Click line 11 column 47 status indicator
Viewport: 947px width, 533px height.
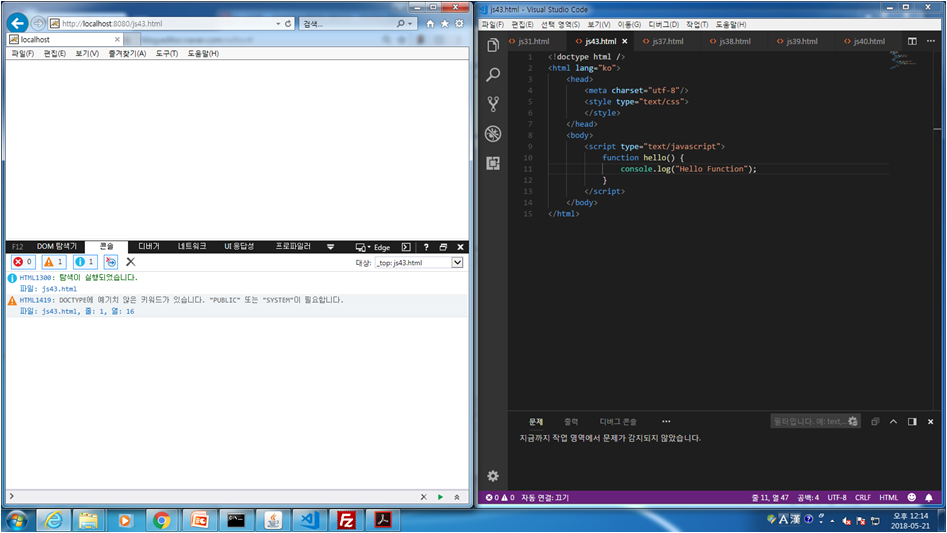tap(770, 497)
